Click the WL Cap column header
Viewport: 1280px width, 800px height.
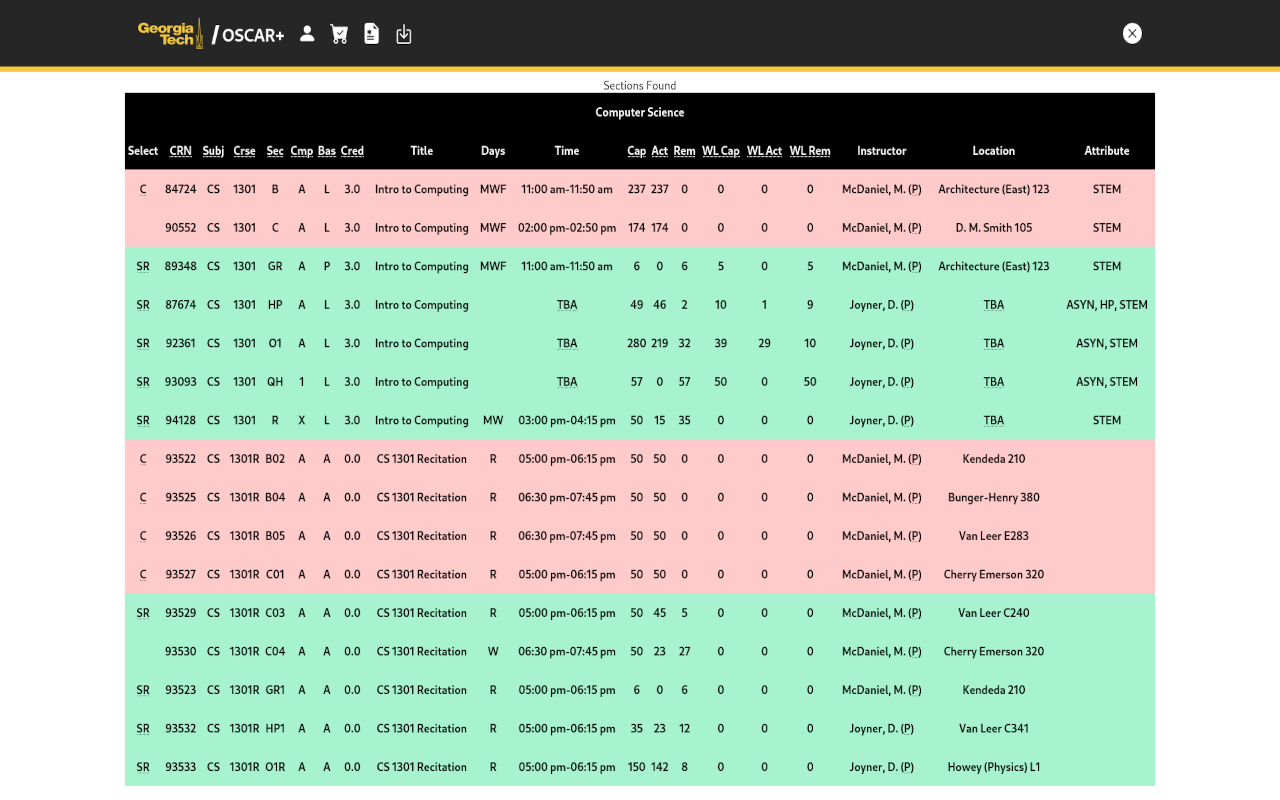point(721,151)
